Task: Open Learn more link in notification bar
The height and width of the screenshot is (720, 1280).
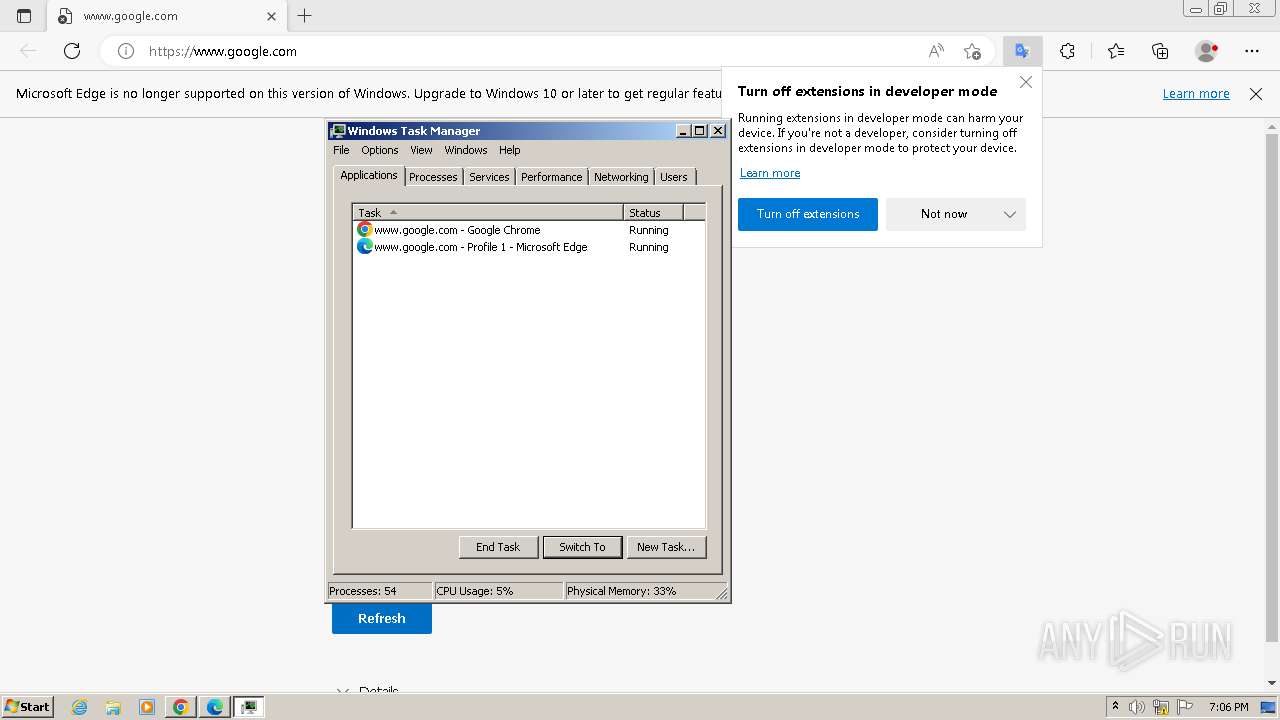Action: click(x=1196, y=94)
